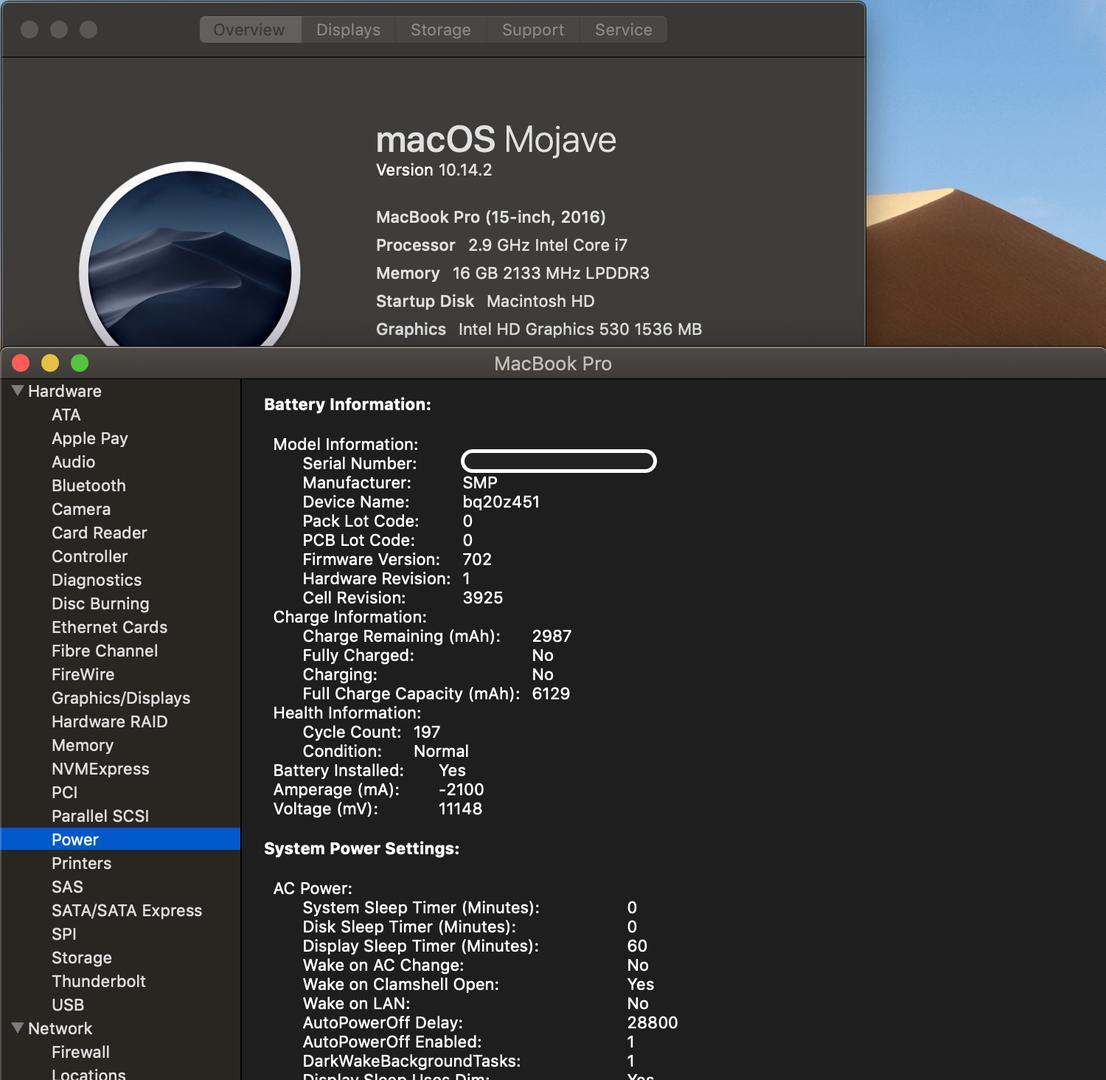1106x1080 pixels.
Task: Click the macOS Mojave logo image
Action: (190, 255)
